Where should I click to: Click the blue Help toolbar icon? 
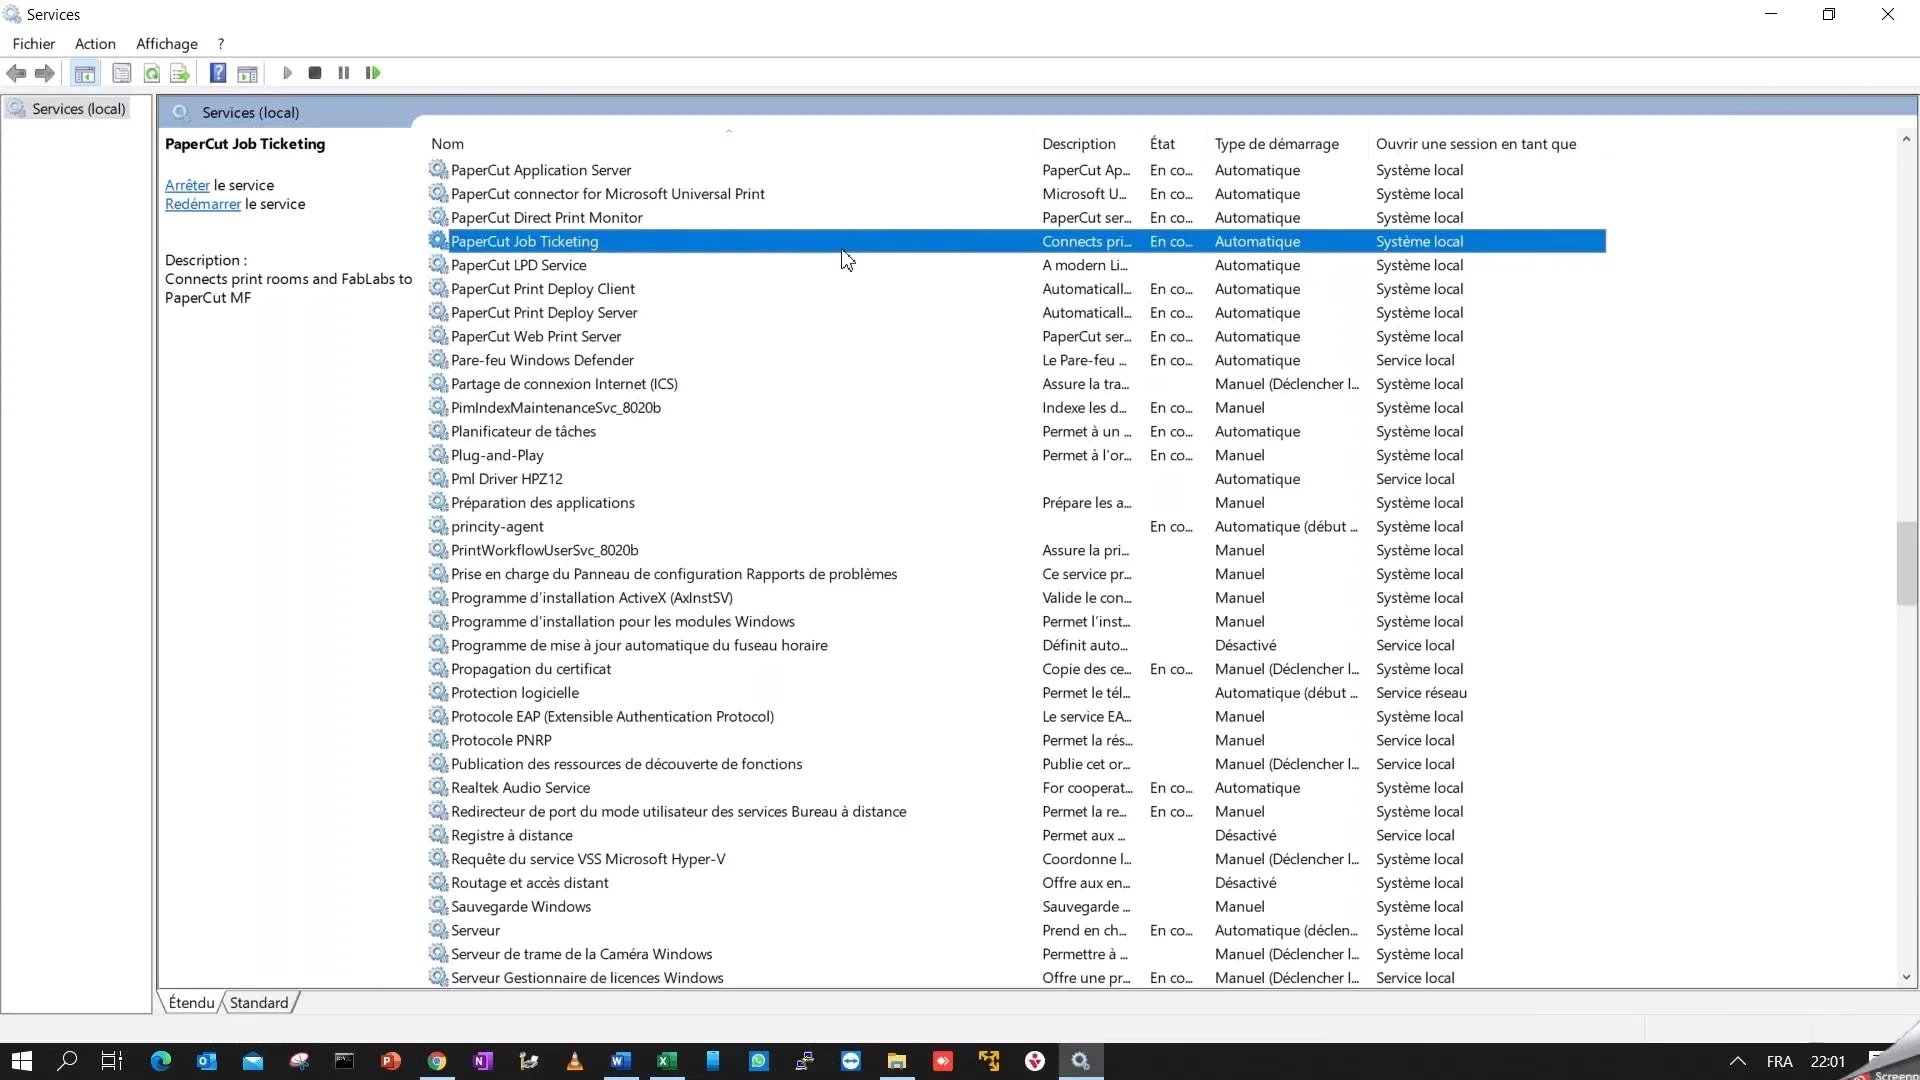tap(218, 73)
